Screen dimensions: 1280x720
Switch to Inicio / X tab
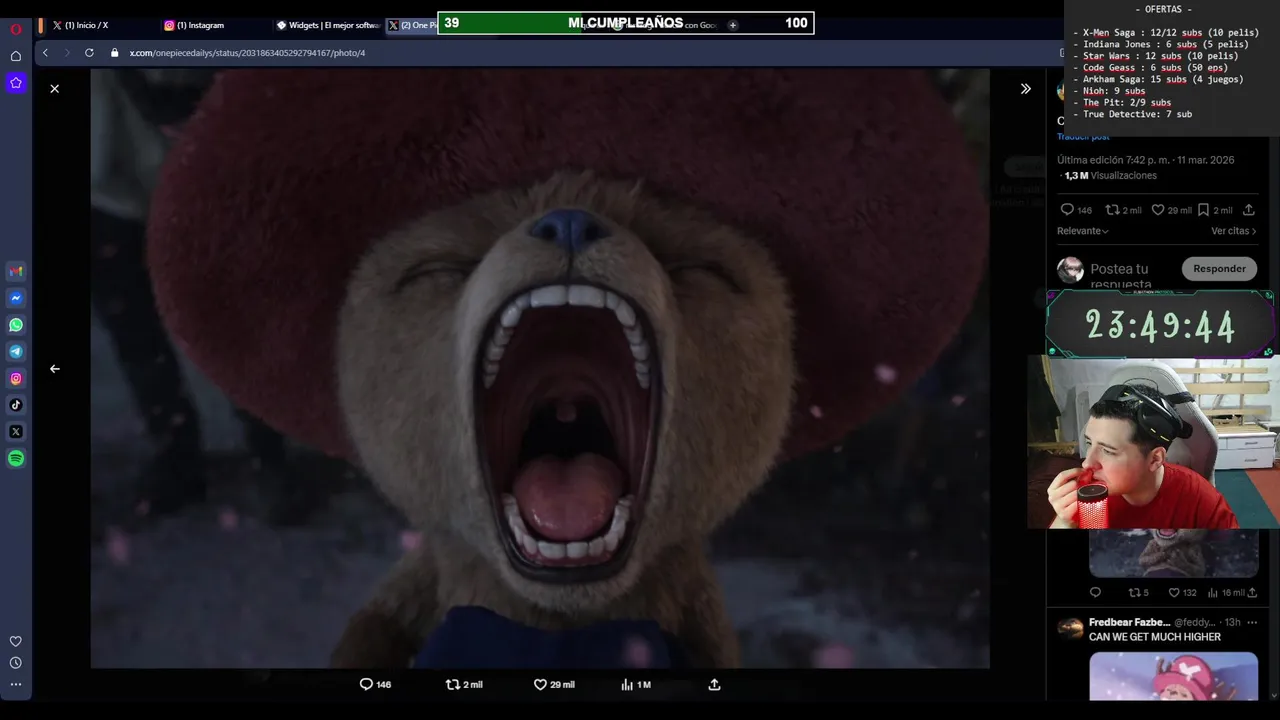pyautogui.click(x=86, y=25)
